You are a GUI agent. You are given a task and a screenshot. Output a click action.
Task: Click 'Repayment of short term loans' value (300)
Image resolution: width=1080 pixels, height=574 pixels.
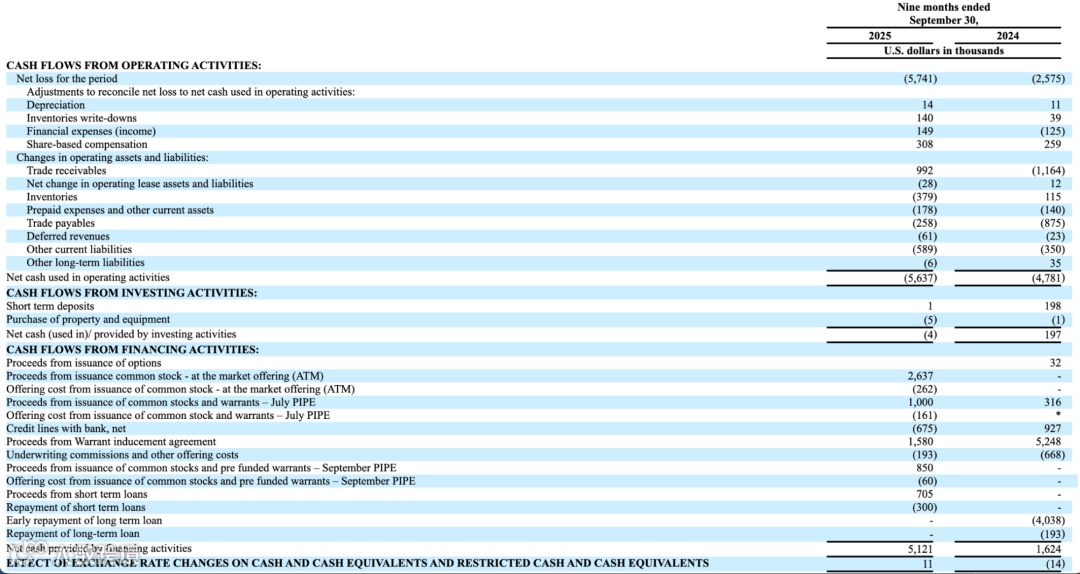(922, 506)
